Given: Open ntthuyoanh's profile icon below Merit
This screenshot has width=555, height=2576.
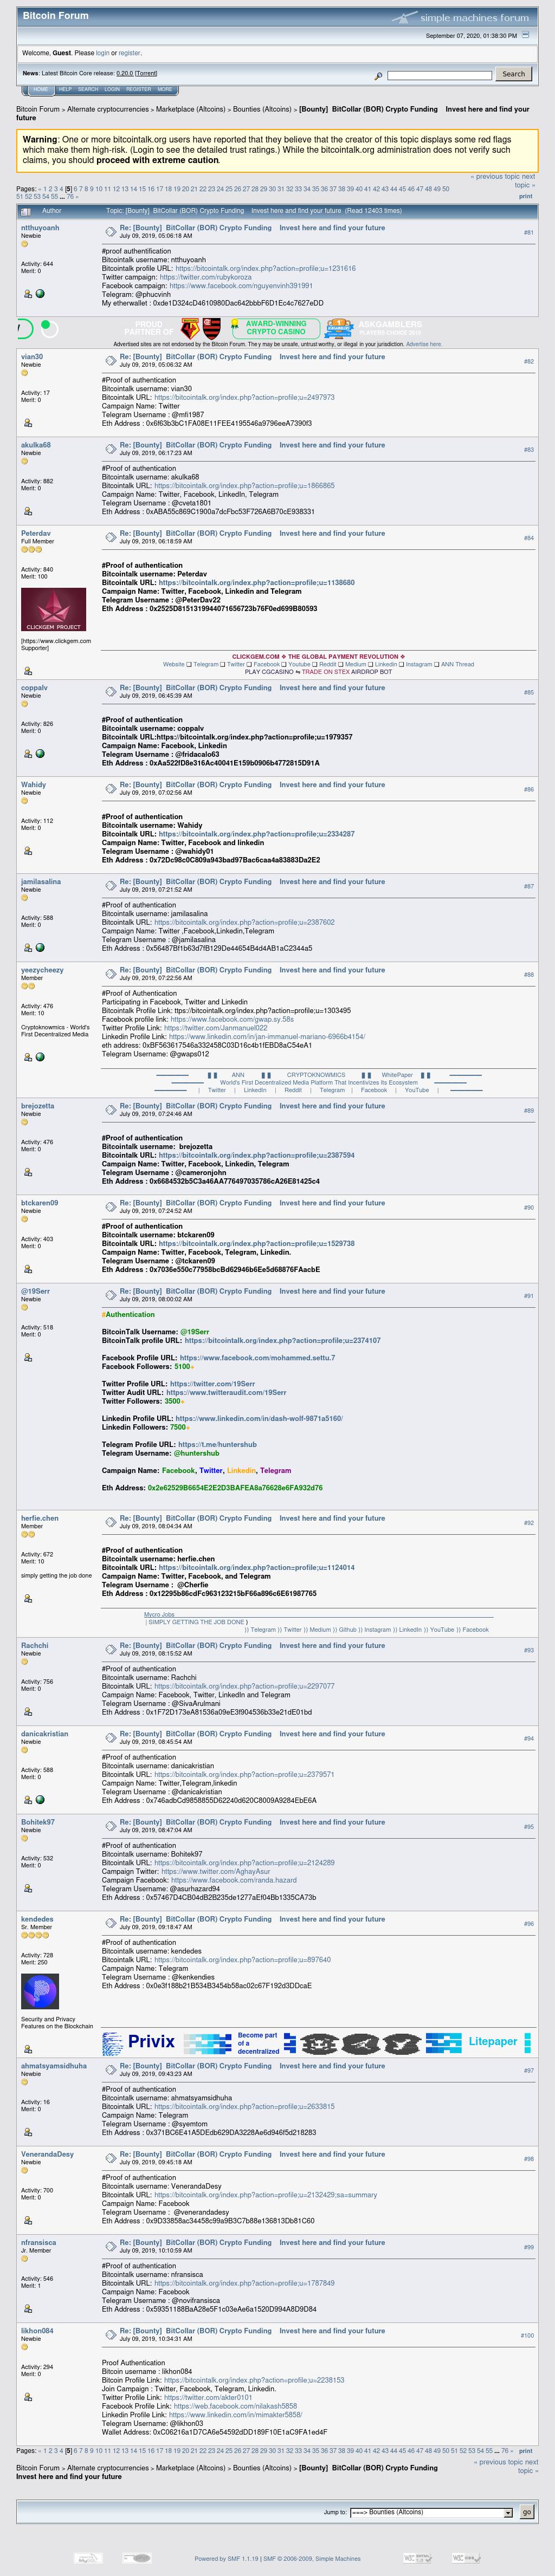Looking at the screenshot, I should (28, 294).
